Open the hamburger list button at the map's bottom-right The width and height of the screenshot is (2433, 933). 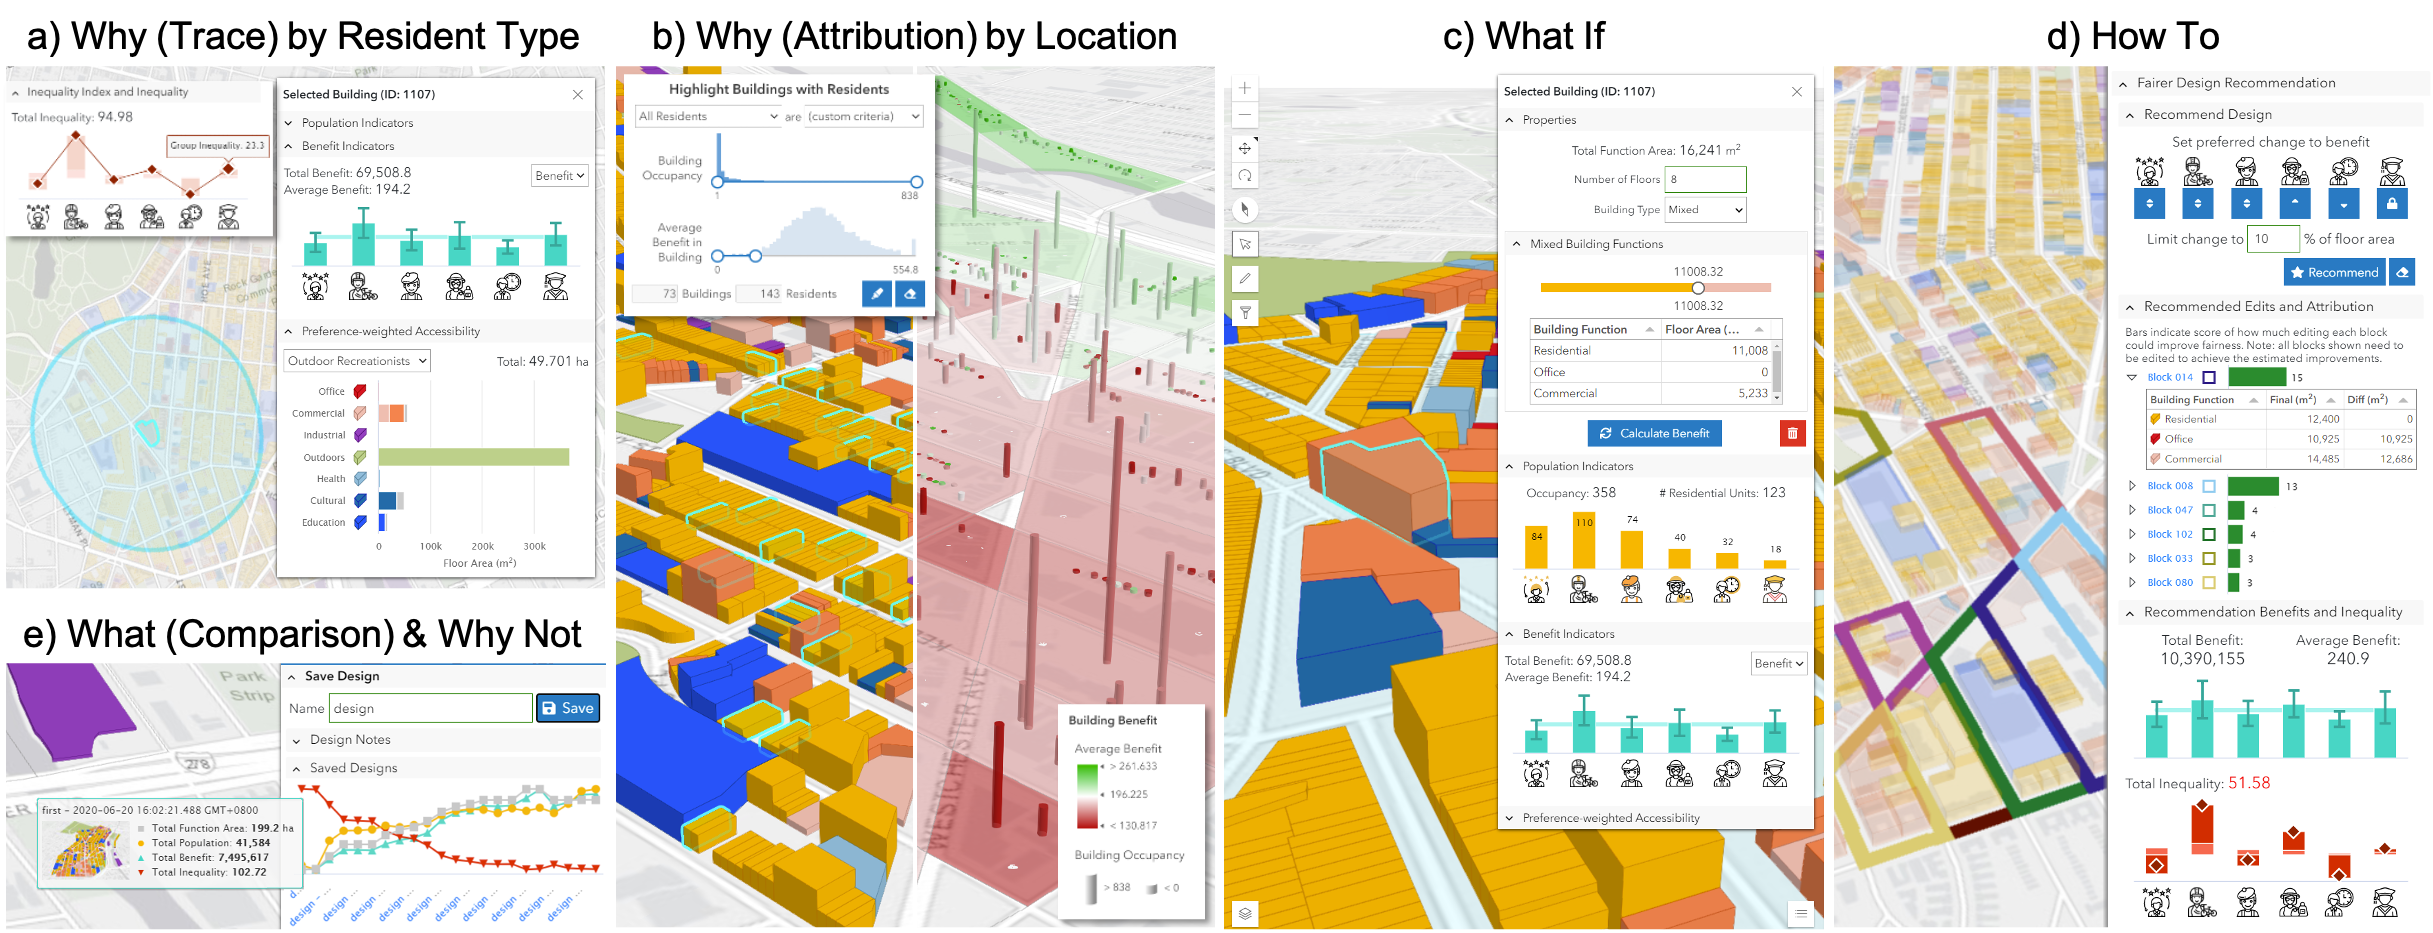(x=1800, y=913)
